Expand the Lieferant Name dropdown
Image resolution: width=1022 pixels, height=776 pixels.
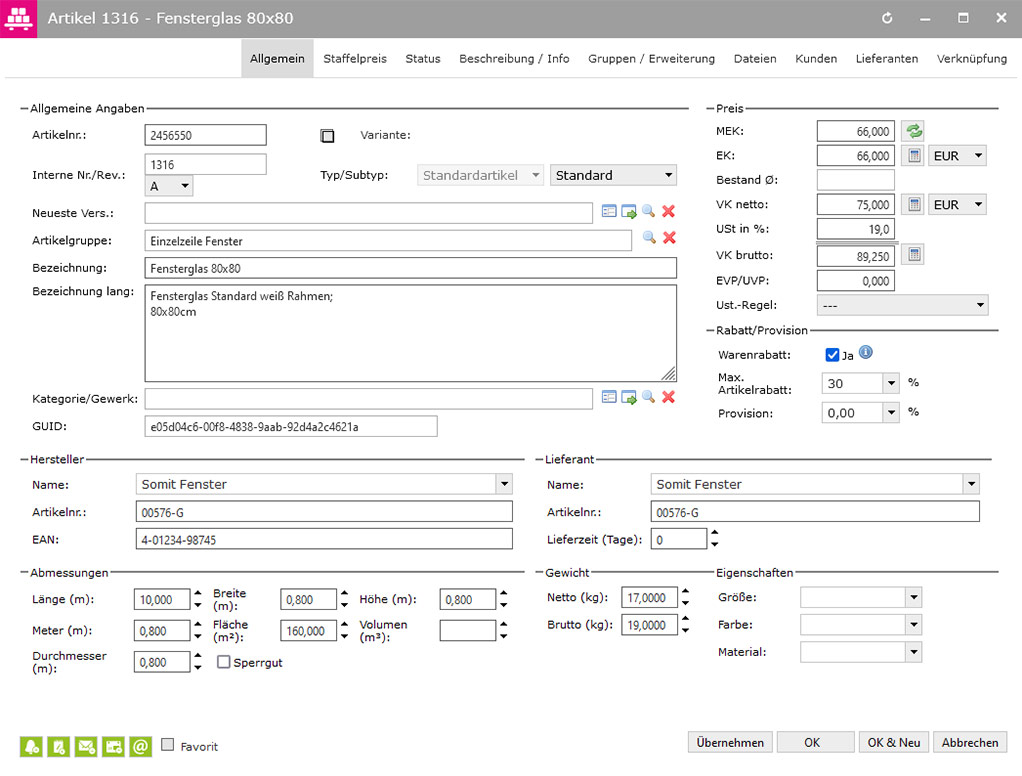click(x=971, y=484)
